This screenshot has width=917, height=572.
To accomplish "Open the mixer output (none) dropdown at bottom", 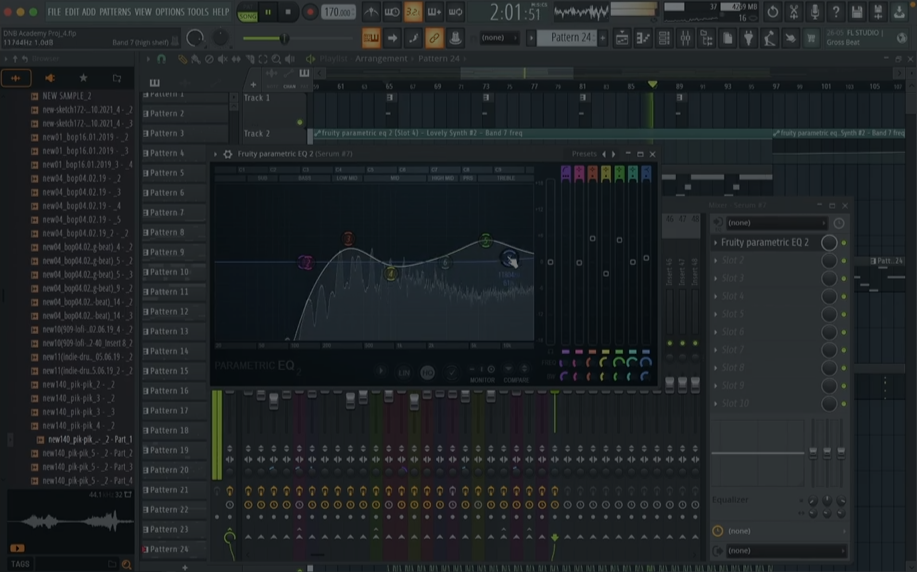I will [786, 550].
